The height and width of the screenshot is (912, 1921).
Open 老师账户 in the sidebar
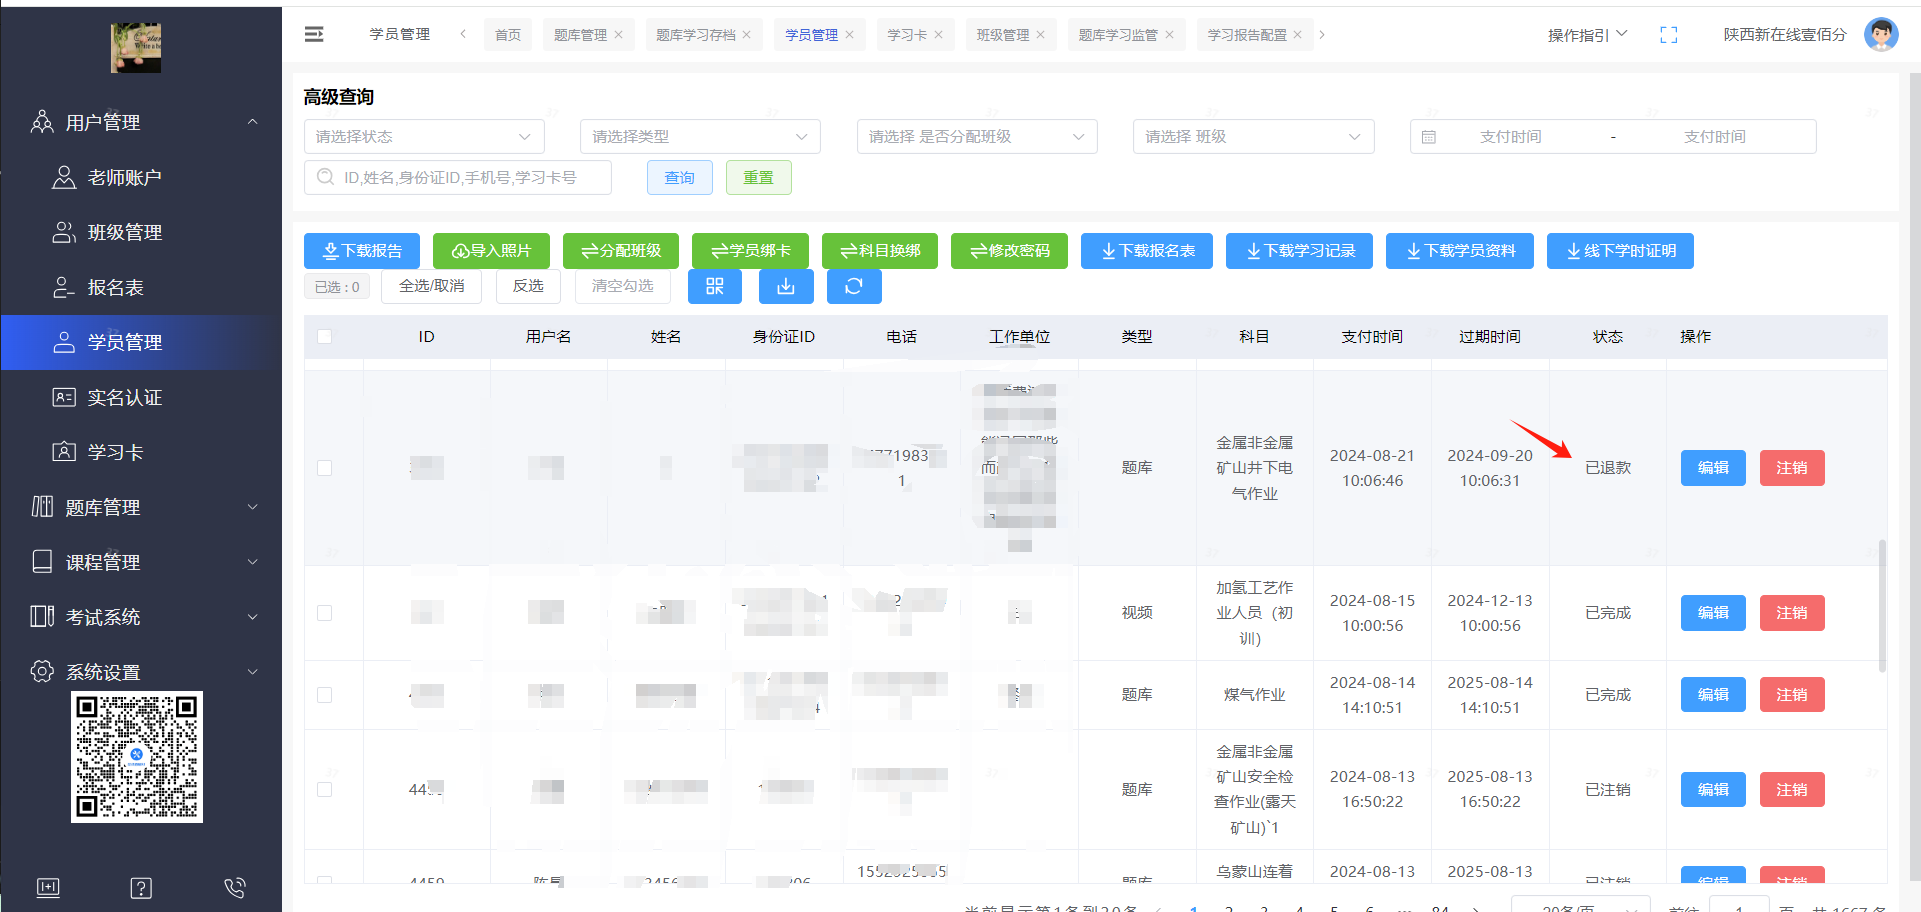[141, 177]
